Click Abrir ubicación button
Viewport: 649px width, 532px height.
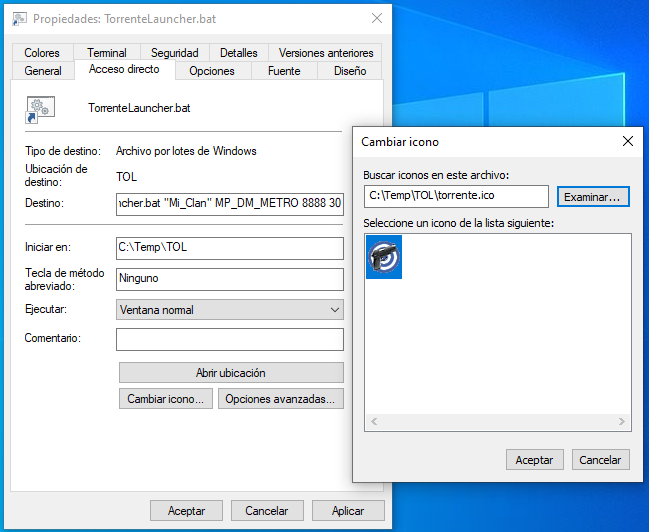230,373
